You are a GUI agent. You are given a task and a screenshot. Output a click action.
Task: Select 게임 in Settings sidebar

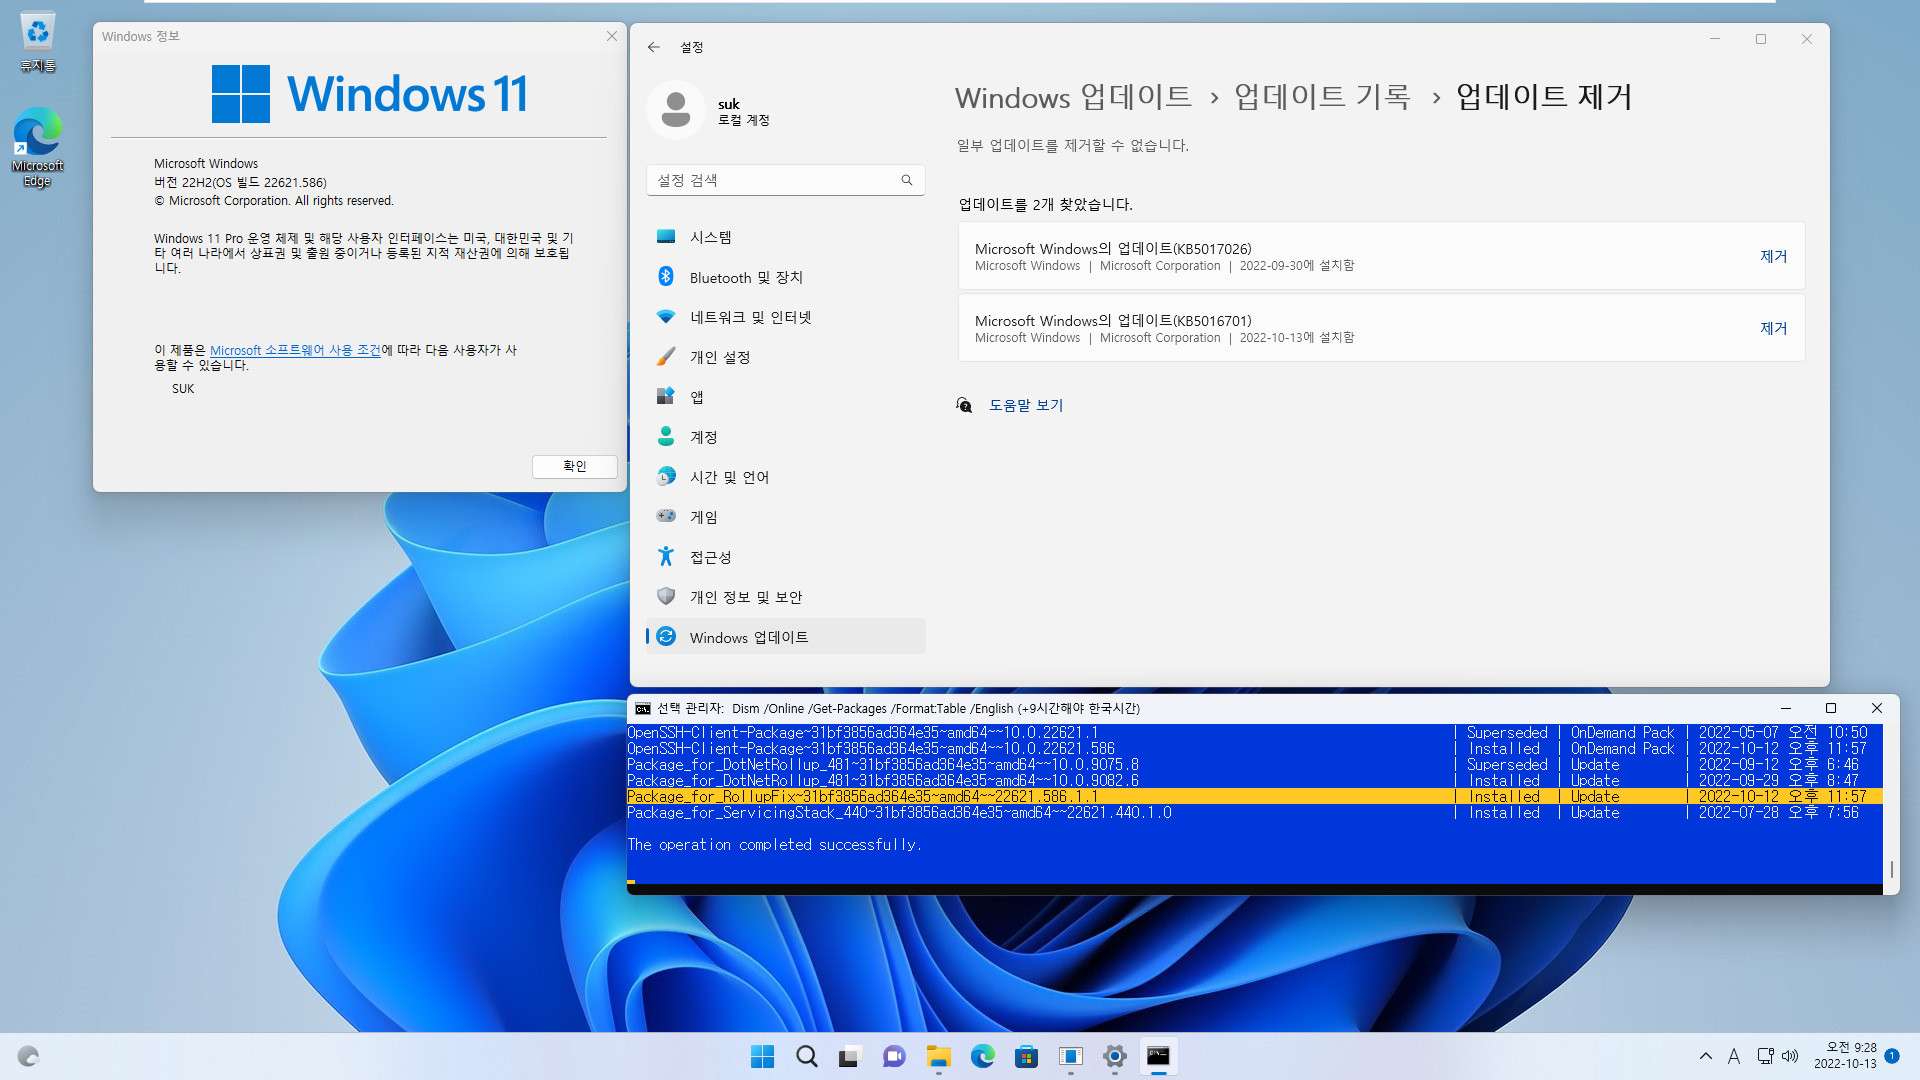(x=785, y=517)
